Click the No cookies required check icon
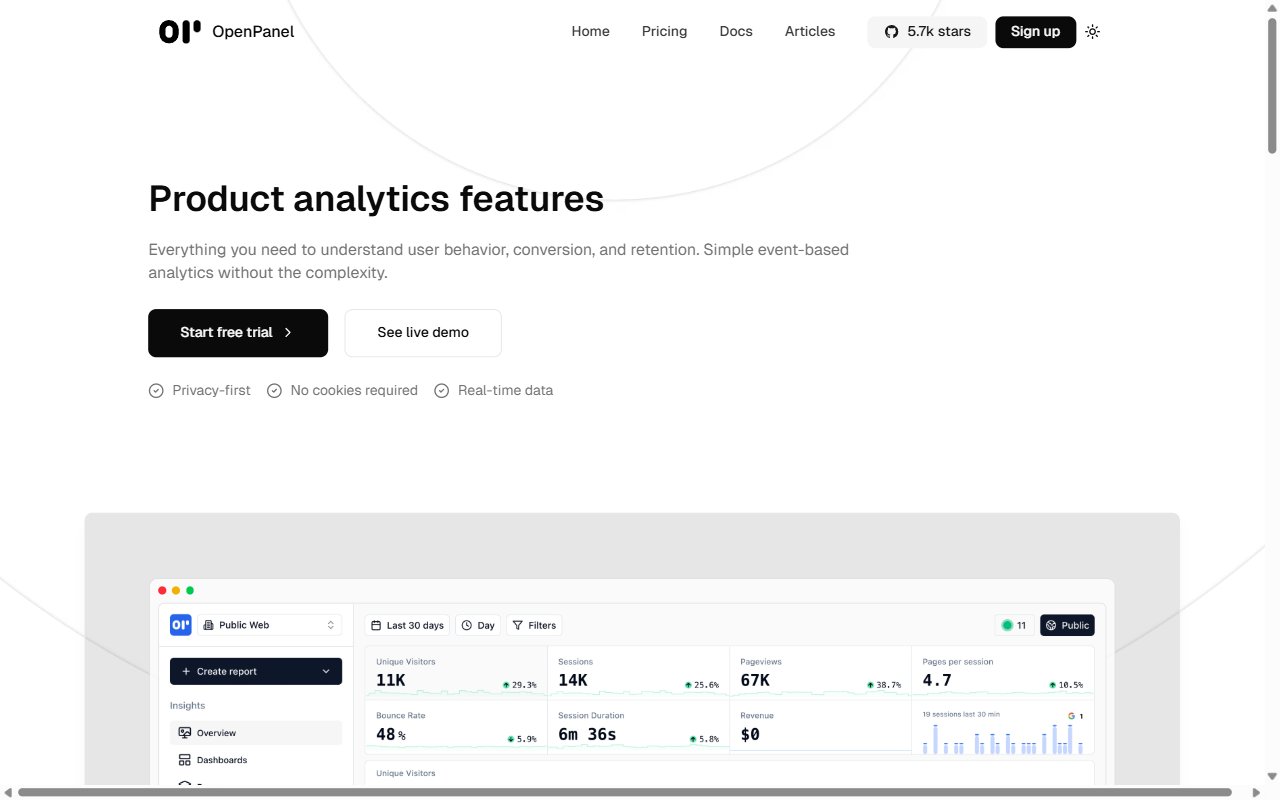 (274, 391)
